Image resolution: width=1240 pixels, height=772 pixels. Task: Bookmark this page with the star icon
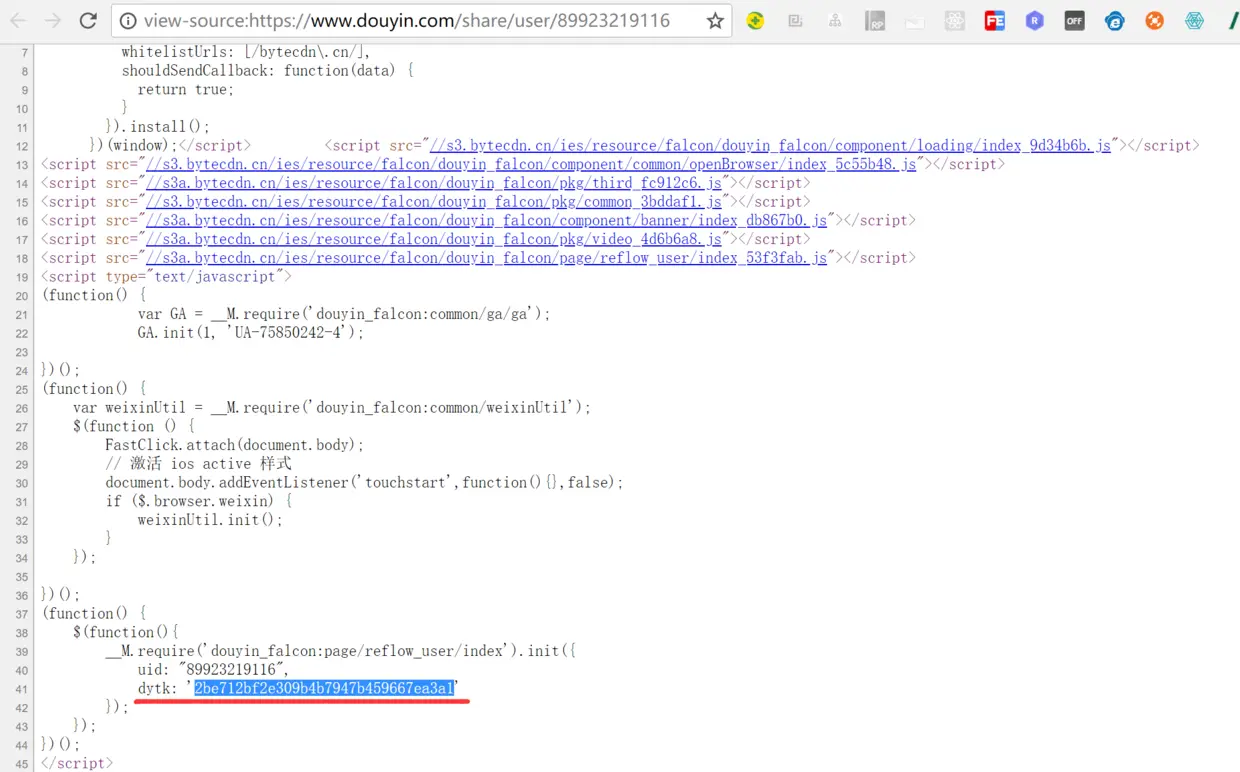[x=715, y=21]
